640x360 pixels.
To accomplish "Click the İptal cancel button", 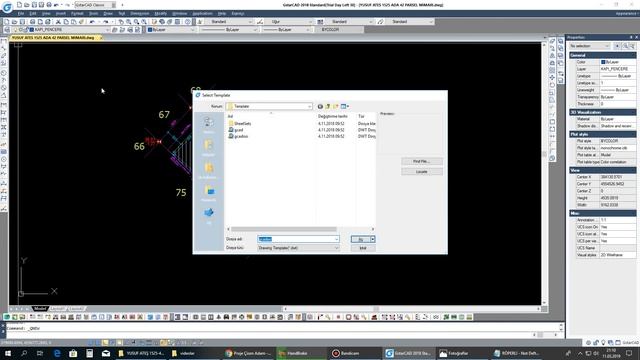I will 363,248.
